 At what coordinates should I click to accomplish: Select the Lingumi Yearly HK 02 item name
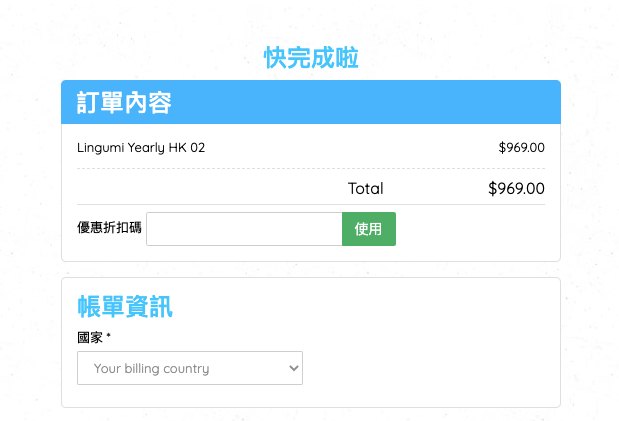click(141, 148)
